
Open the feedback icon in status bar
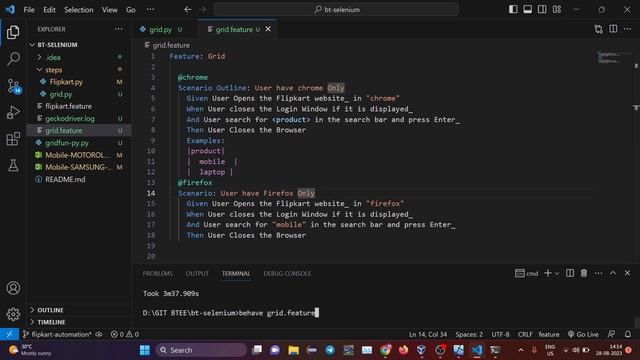pyautogui.click(x=611, y=334)
